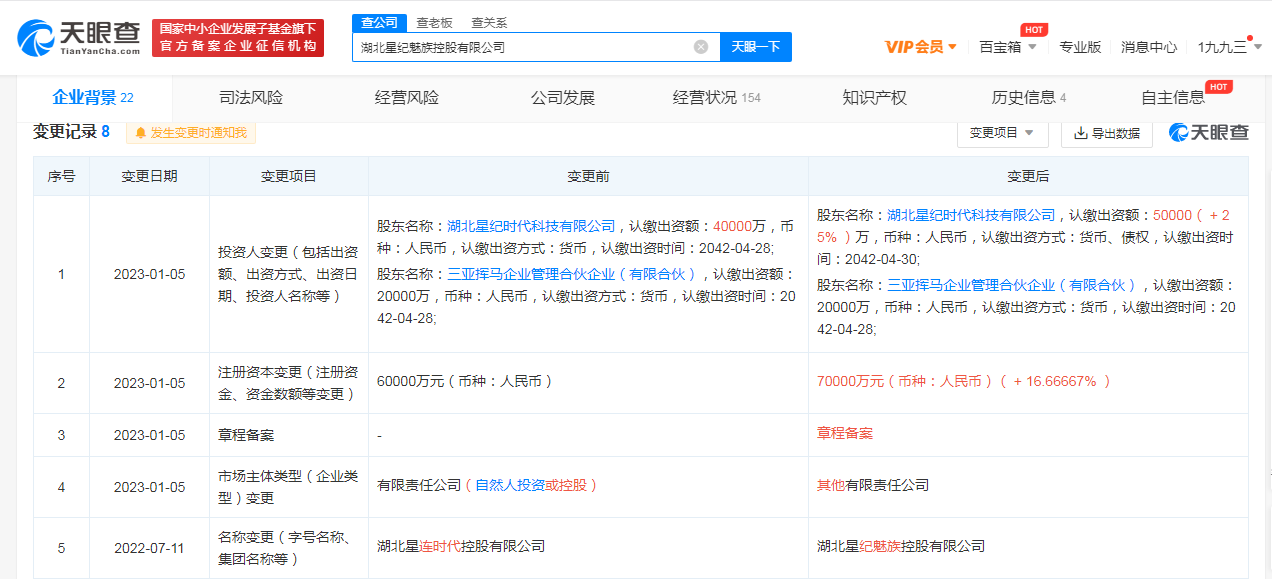
Task: Select the 经营状况 tab
Action: [x=717, y=98]
